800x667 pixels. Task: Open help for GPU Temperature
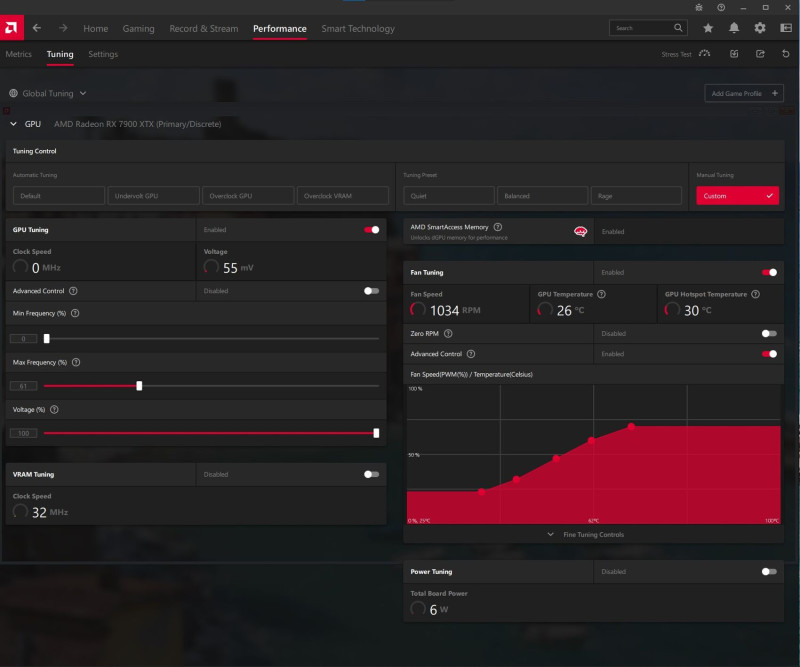pyautogui.click(x=602, y=294)
